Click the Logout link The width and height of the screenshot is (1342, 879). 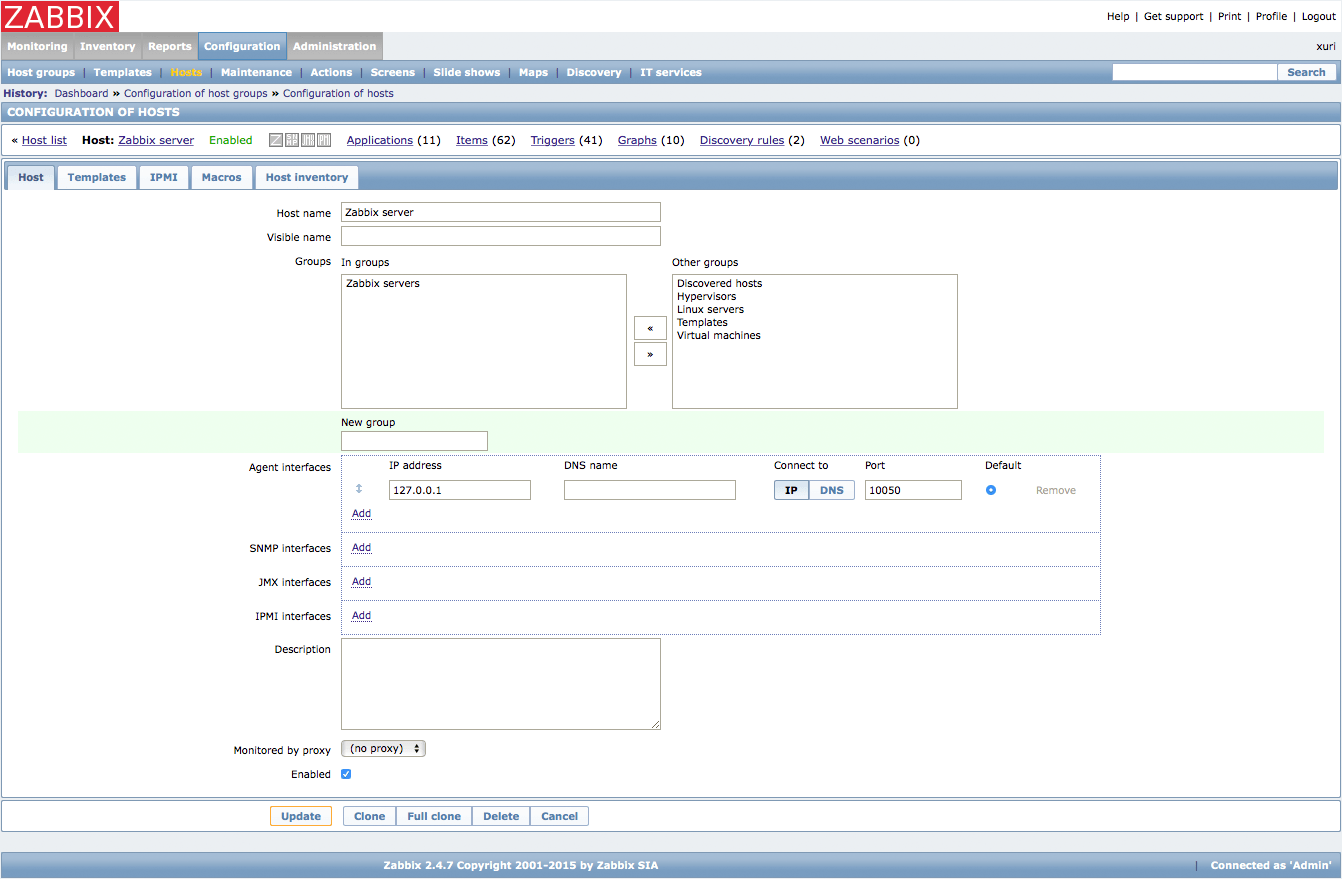coord(1319,16)
